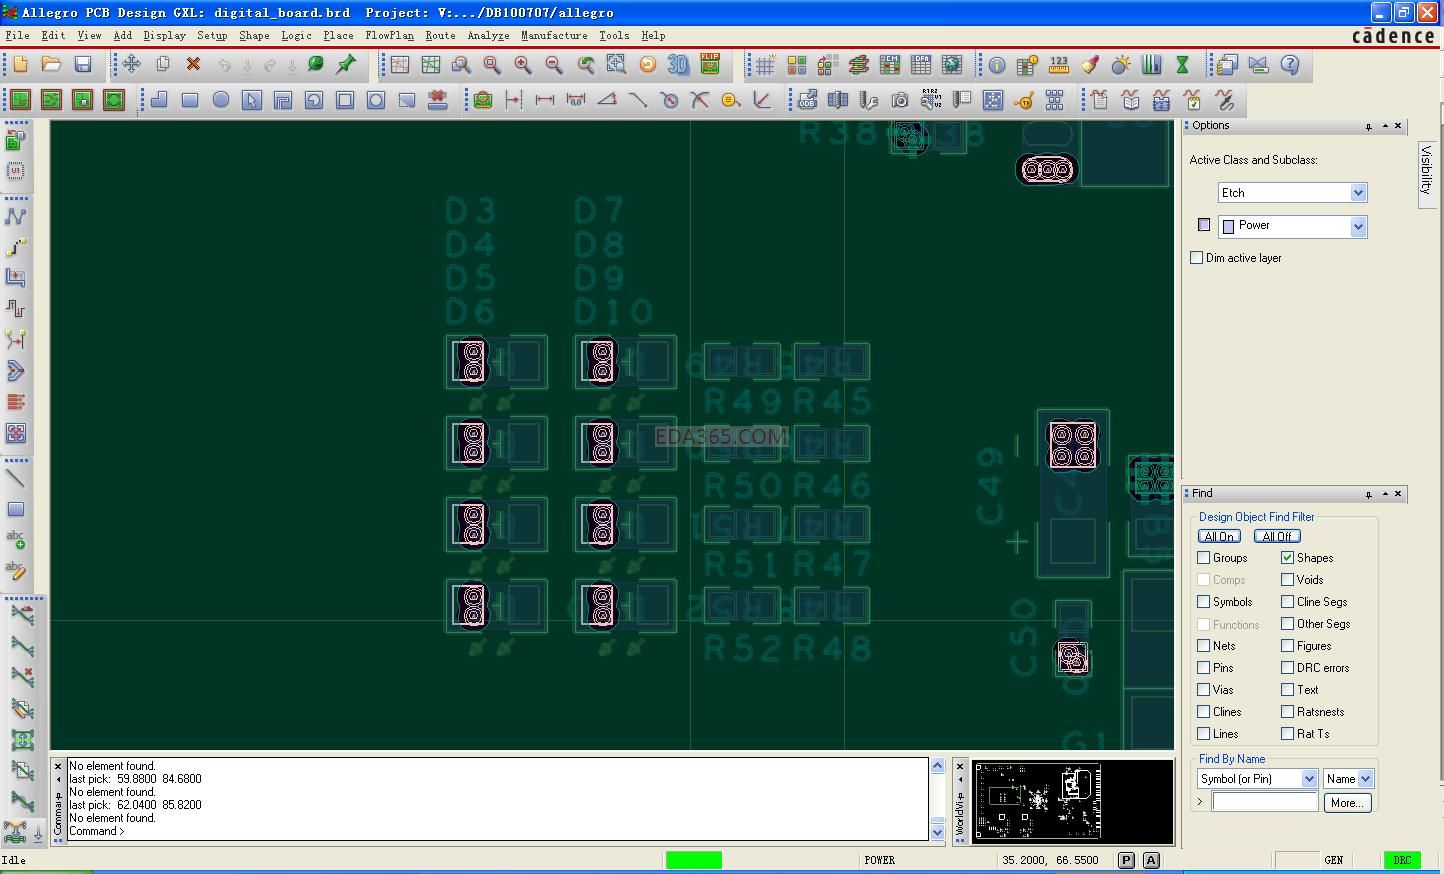This screenshot has width=1444, height=874.
Task: Click the arrow beside the Find By Name field
Action: (x=1200, y=802)
